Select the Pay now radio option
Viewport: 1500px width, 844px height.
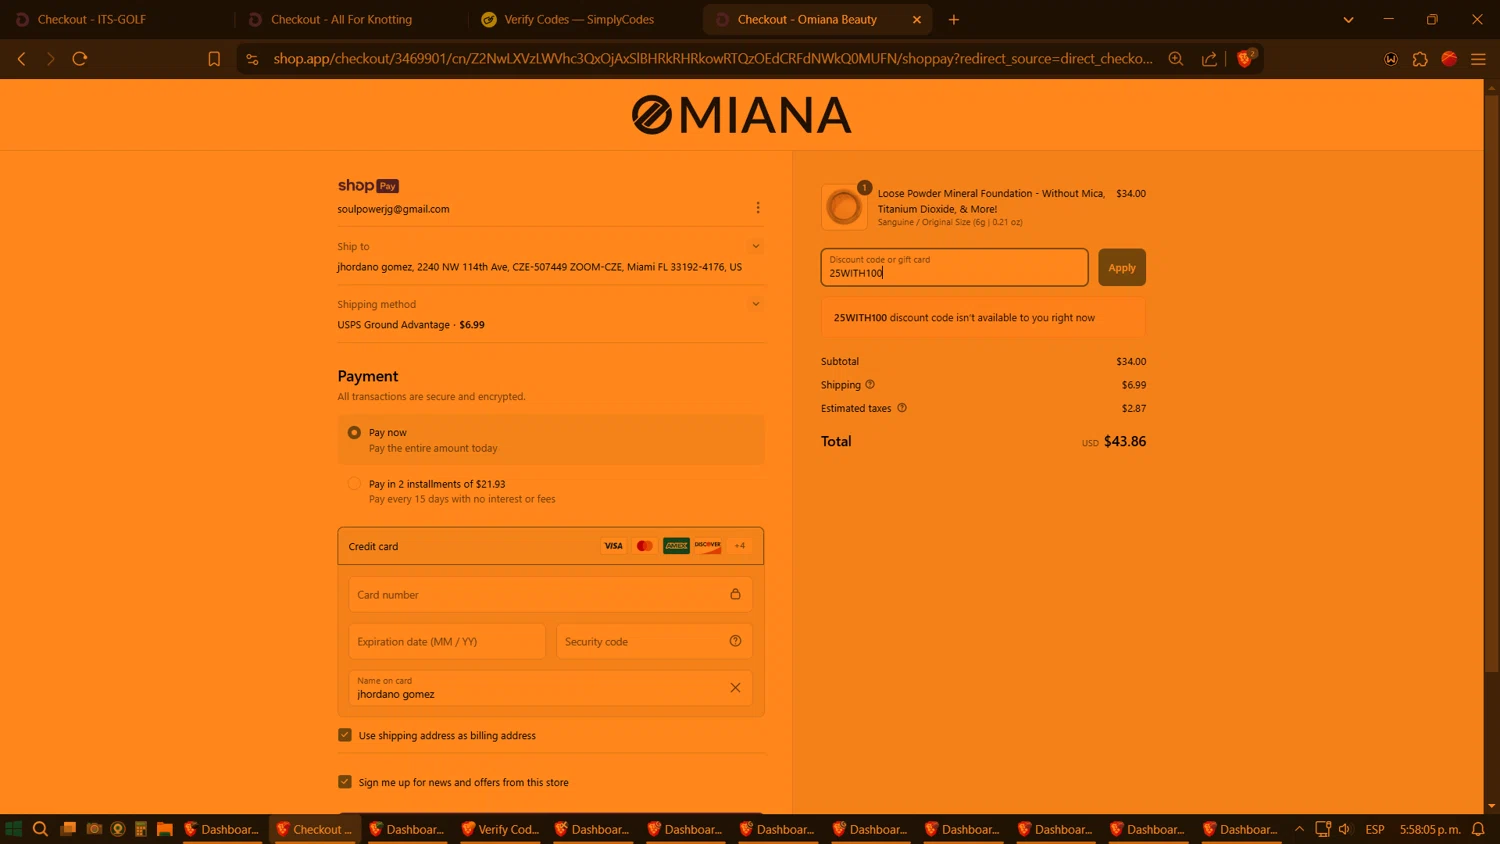[354, 433]
